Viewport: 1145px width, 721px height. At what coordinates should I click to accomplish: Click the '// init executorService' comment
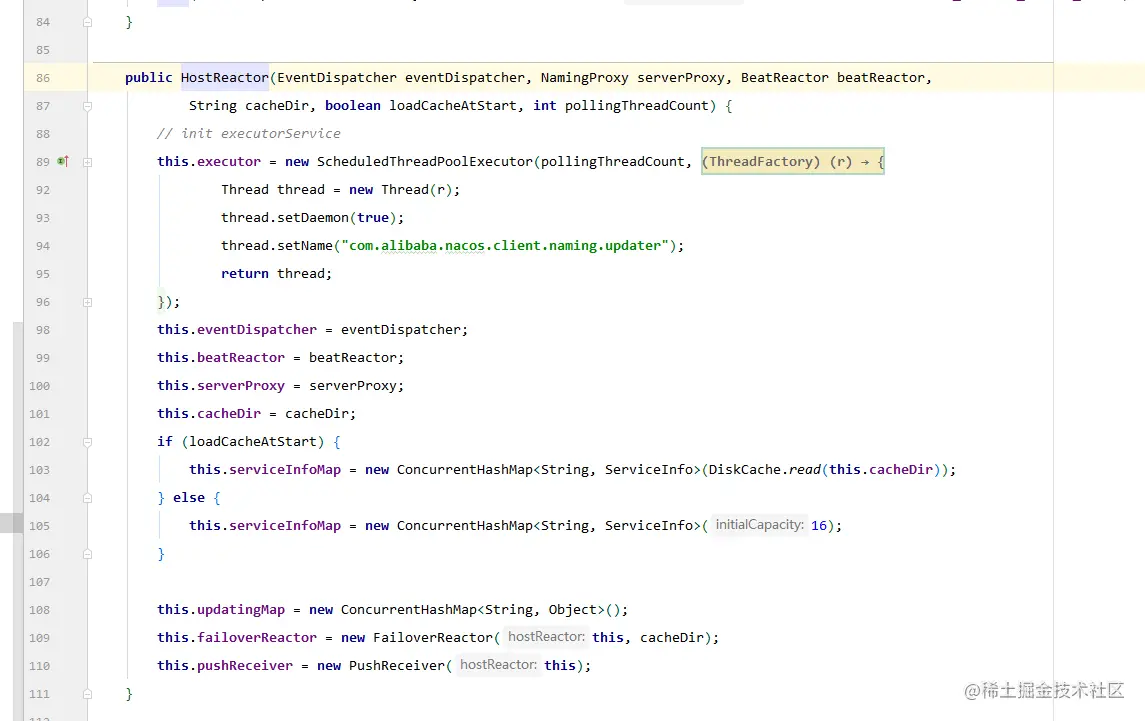(x=249, y=133)
